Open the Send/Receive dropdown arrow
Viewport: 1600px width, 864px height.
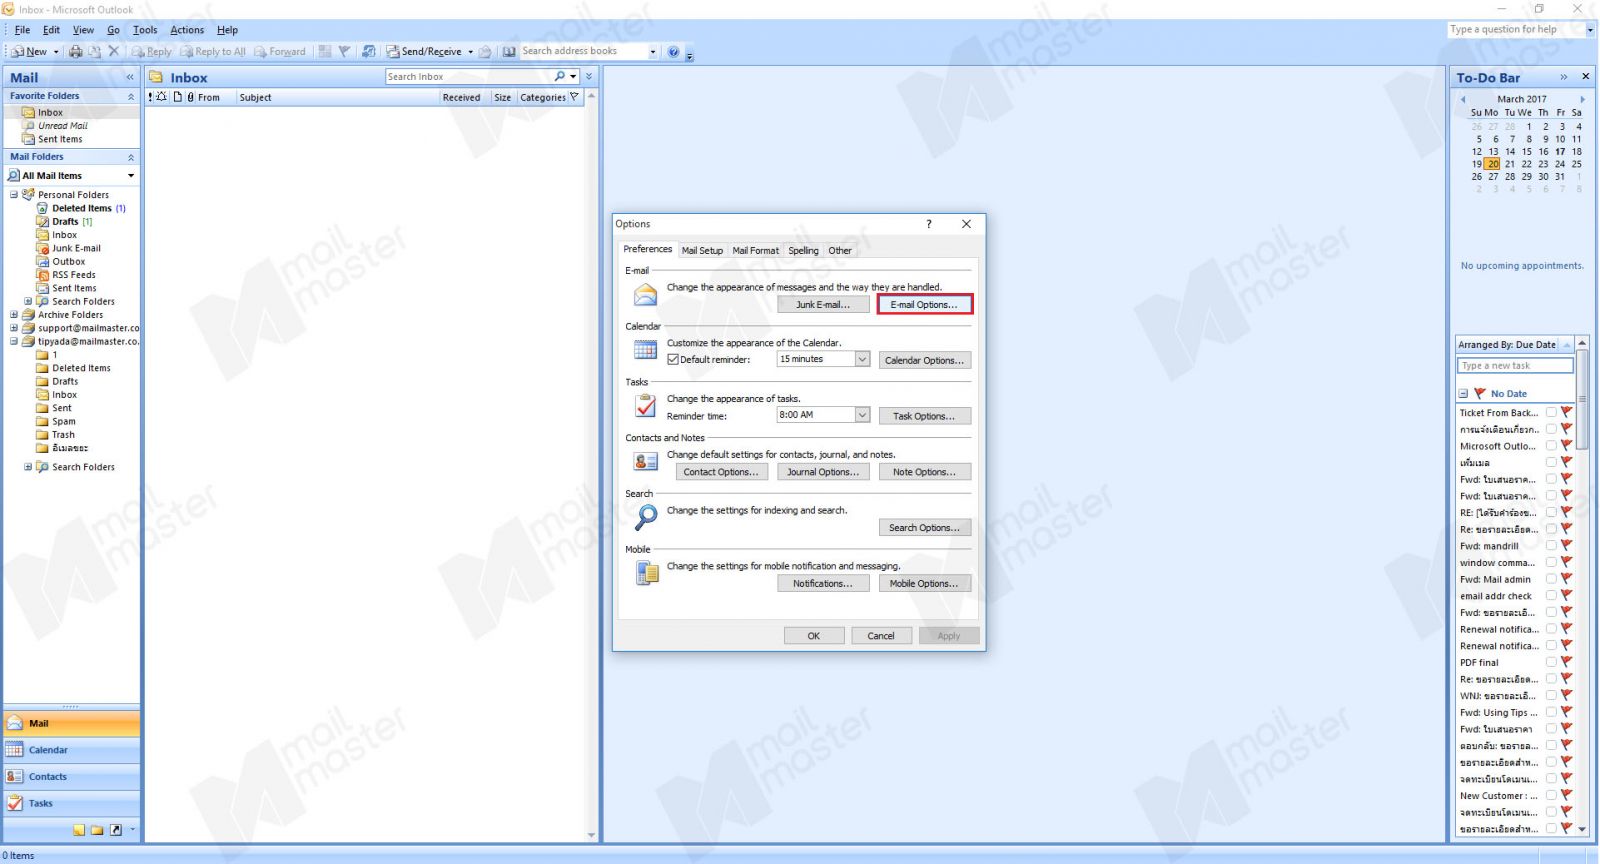[470, 52]
